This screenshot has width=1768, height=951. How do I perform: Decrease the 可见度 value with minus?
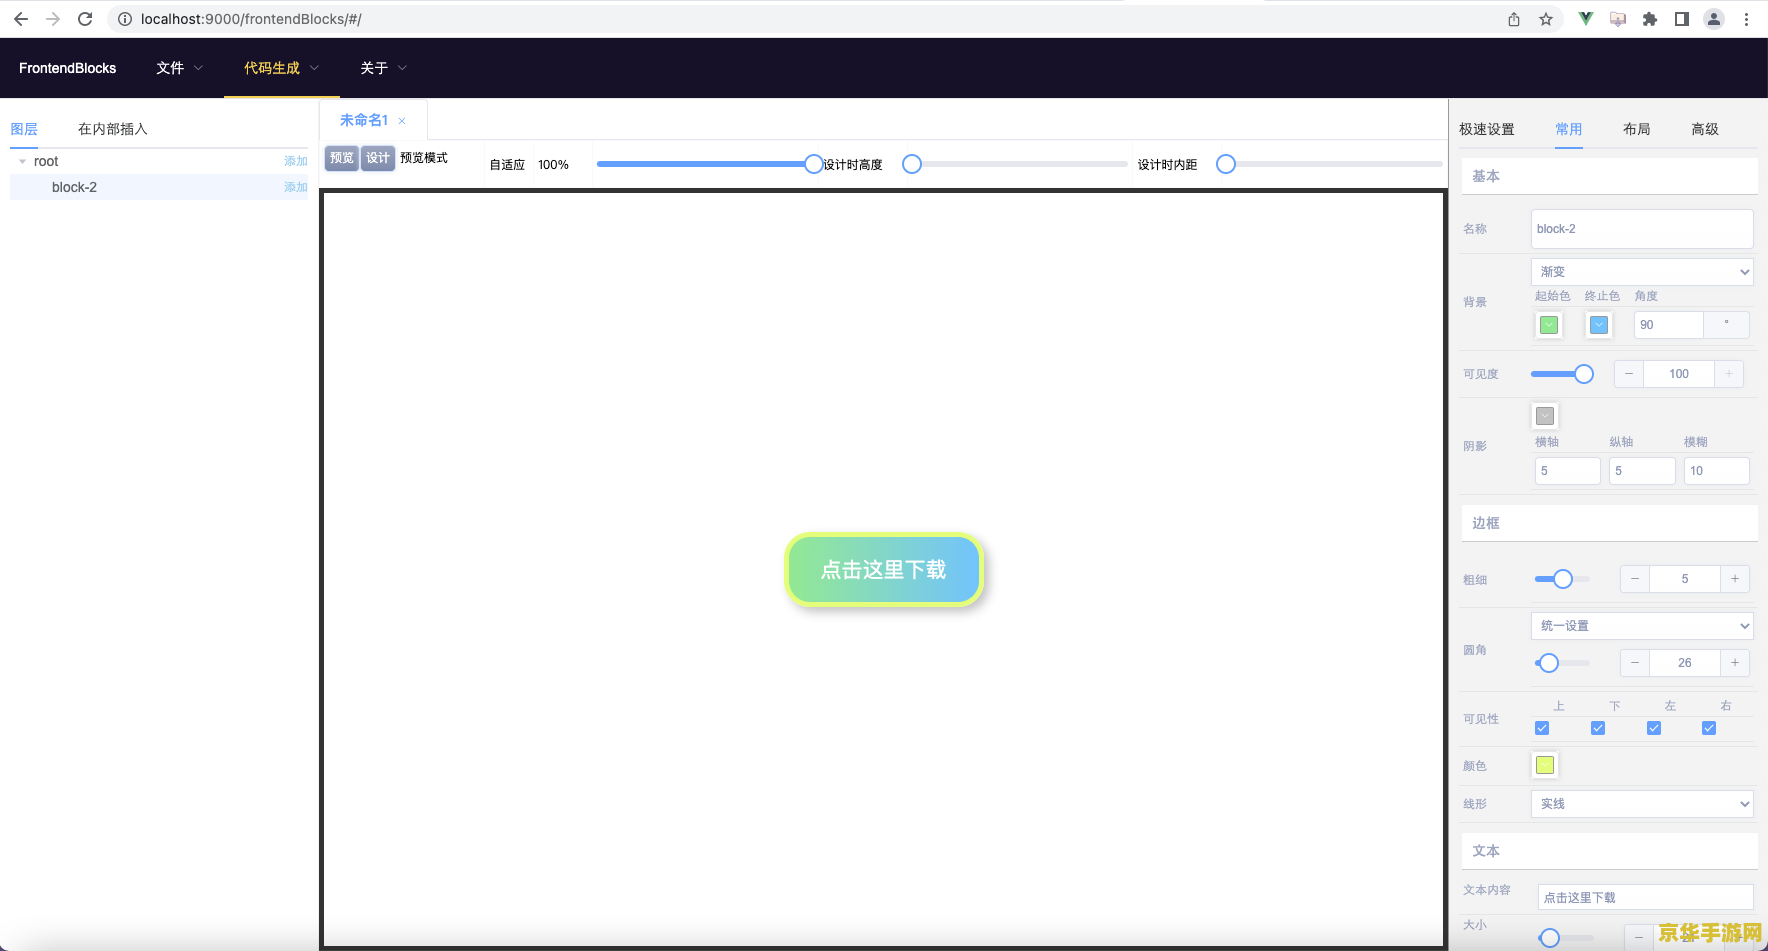point(1629,374)
